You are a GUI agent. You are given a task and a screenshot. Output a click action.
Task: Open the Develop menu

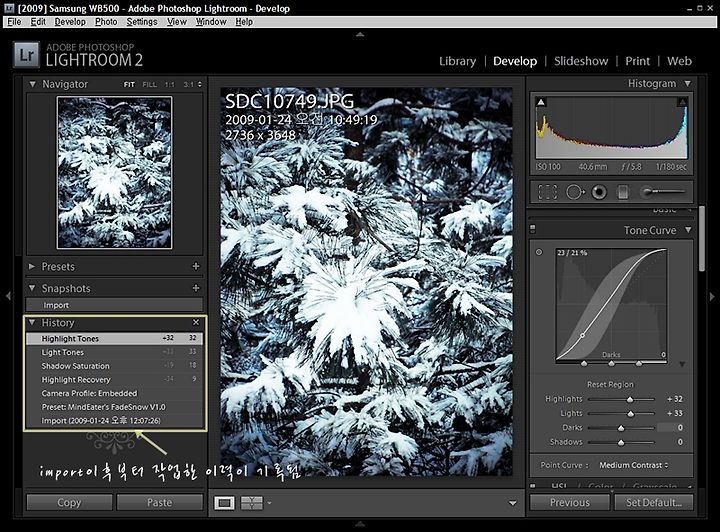[70, 22]
